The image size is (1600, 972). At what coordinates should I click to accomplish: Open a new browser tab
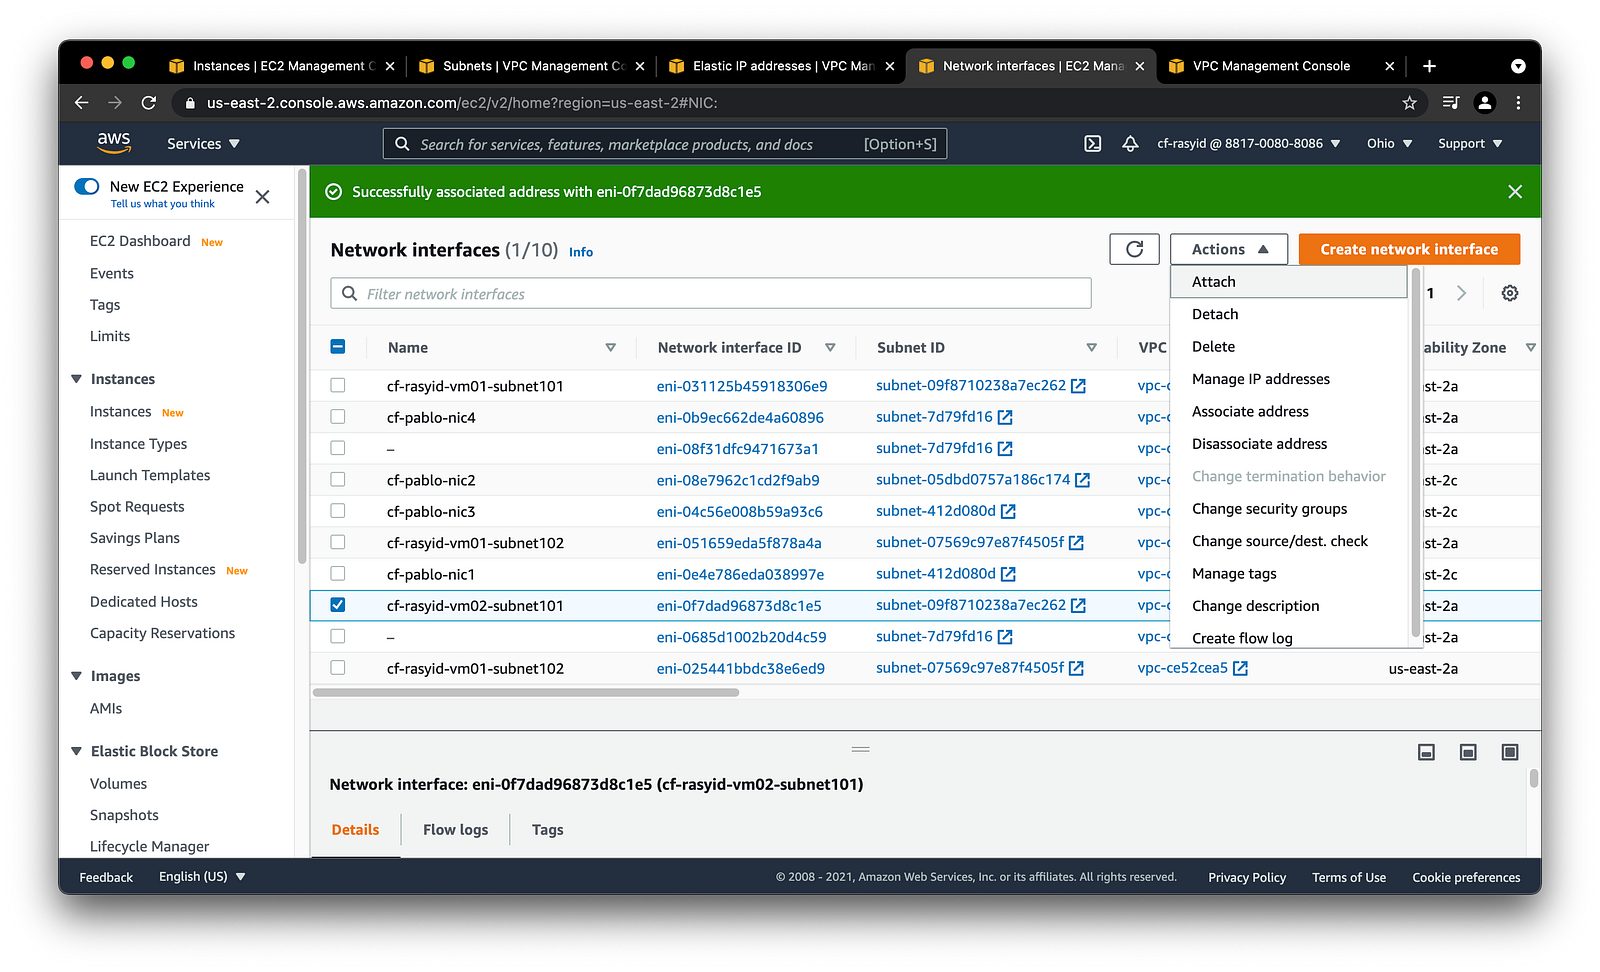point(1430,66)
